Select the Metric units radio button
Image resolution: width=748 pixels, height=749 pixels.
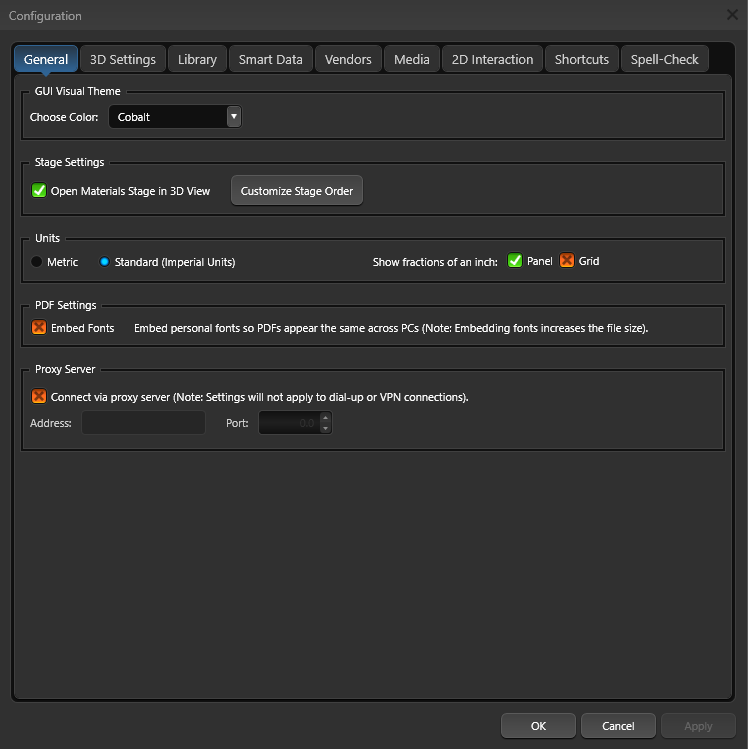pyautogui.click(x=37, y=262)
